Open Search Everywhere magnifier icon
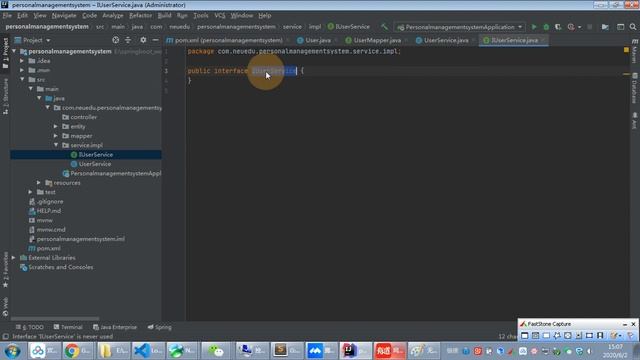Viewport: 640px width, 360px height. [x=633, y=27]
